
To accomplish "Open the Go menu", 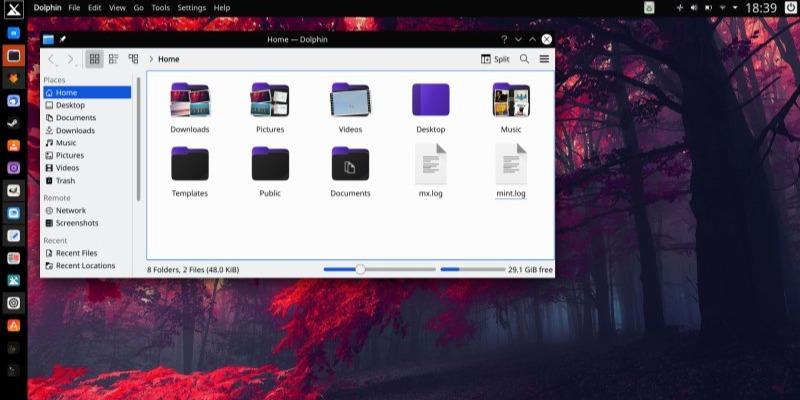I will [x=138, y=8].
